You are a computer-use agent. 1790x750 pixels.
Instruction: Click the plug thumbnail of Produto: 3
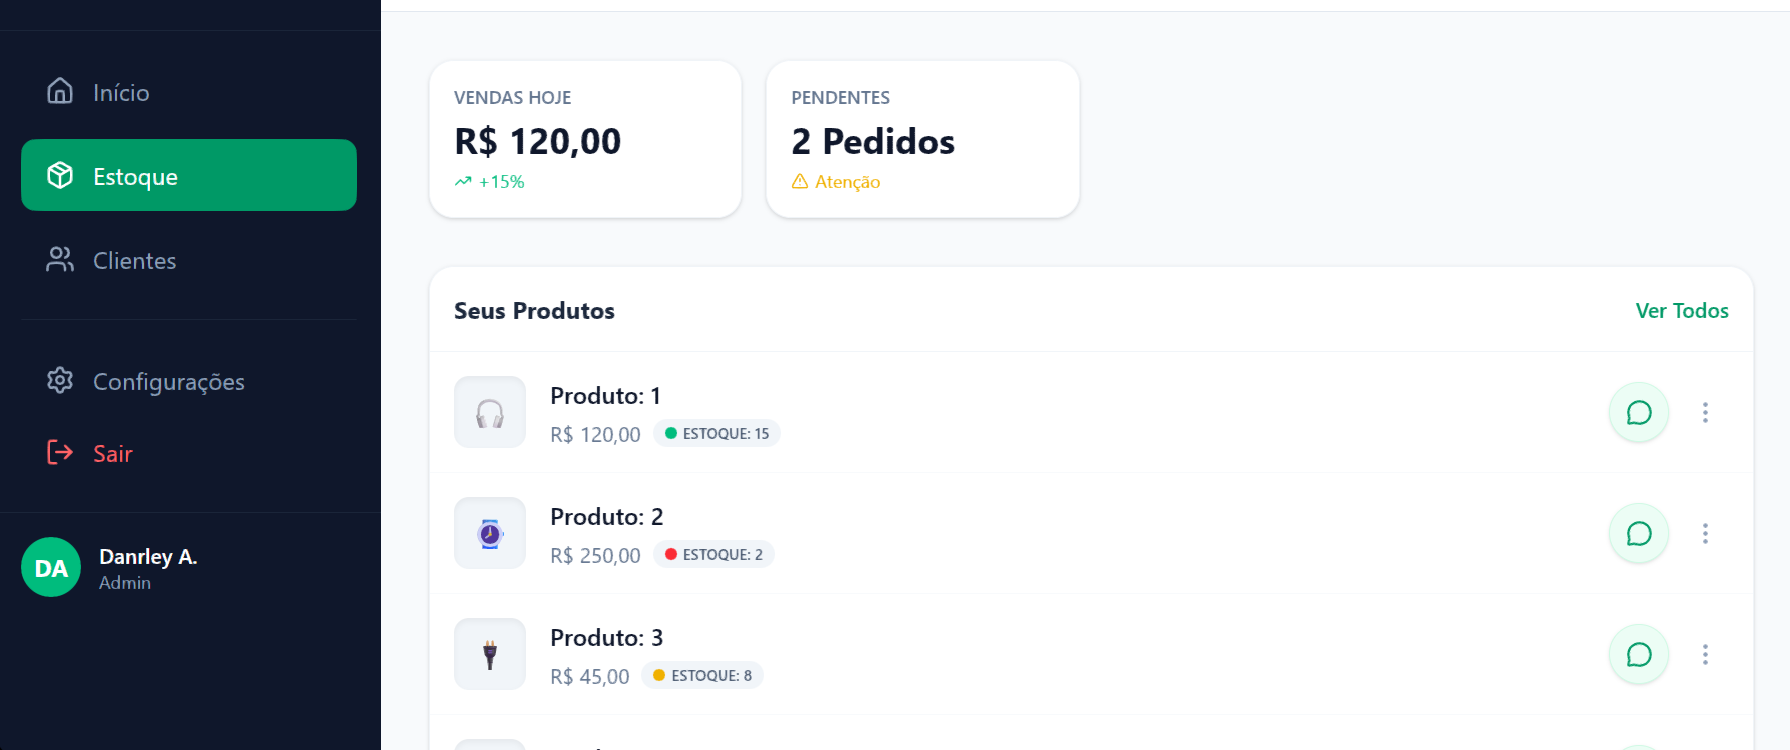tap(490, 654)
